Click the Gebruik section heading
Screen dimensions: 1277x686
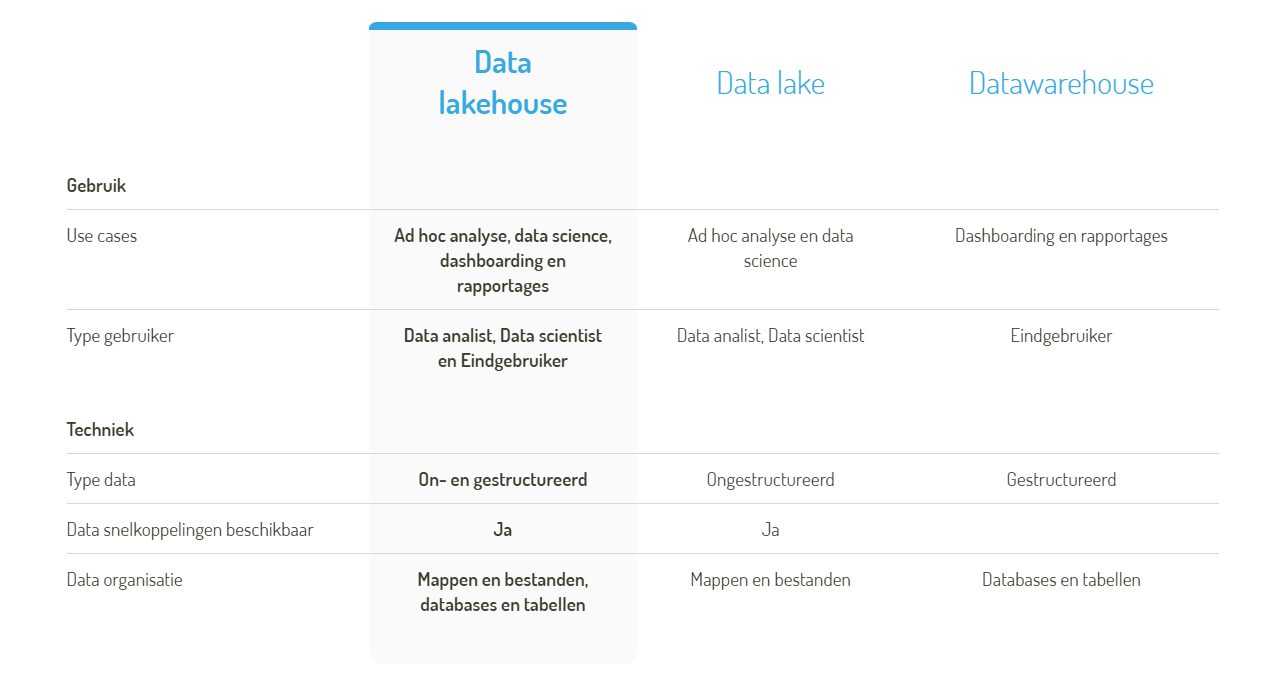tap(96, 186)
